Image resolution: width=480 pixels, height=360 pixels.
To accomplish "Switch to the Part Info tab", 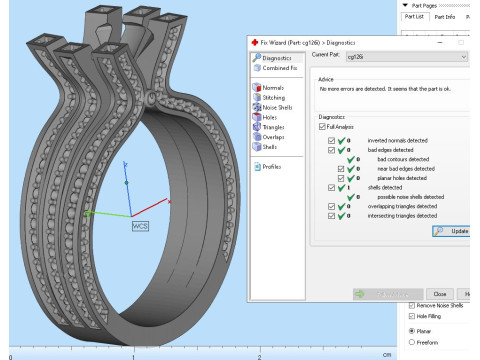I will (x=445, y=17).
